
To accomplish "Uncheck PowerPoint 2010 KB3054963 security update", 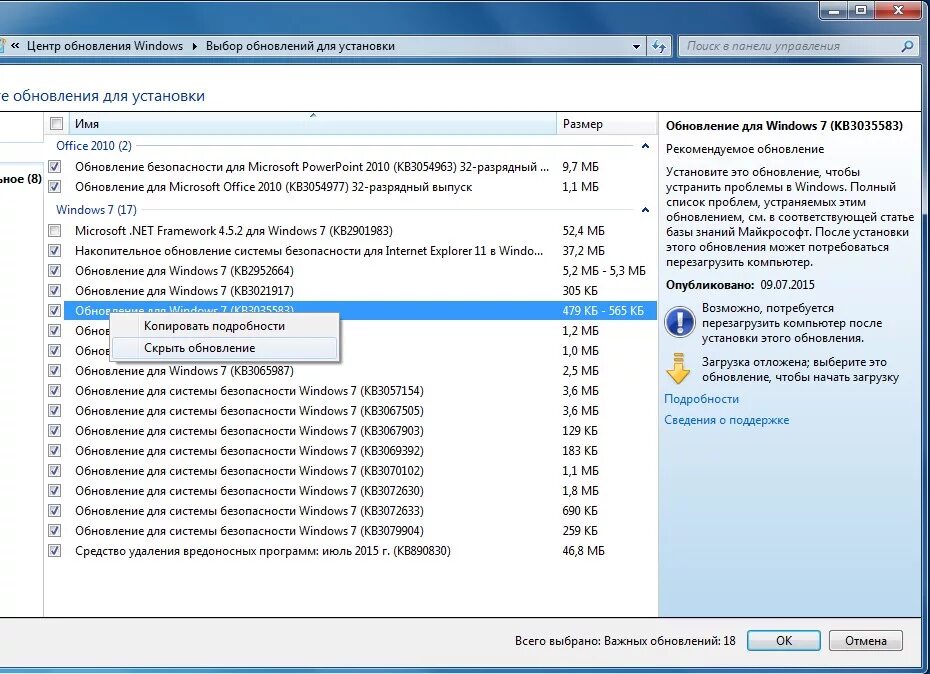I will tap(55, 167).
